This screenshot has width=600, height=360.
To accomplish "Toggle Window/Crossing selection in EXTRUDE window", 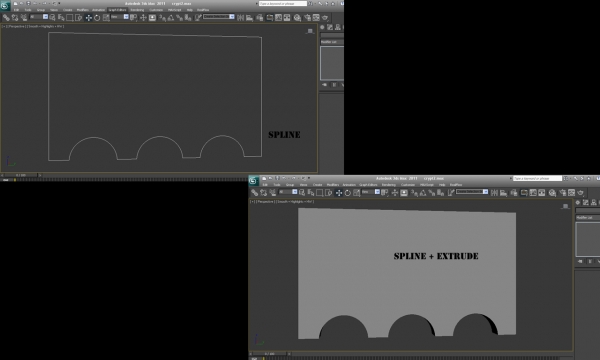I will pos(328,193).
